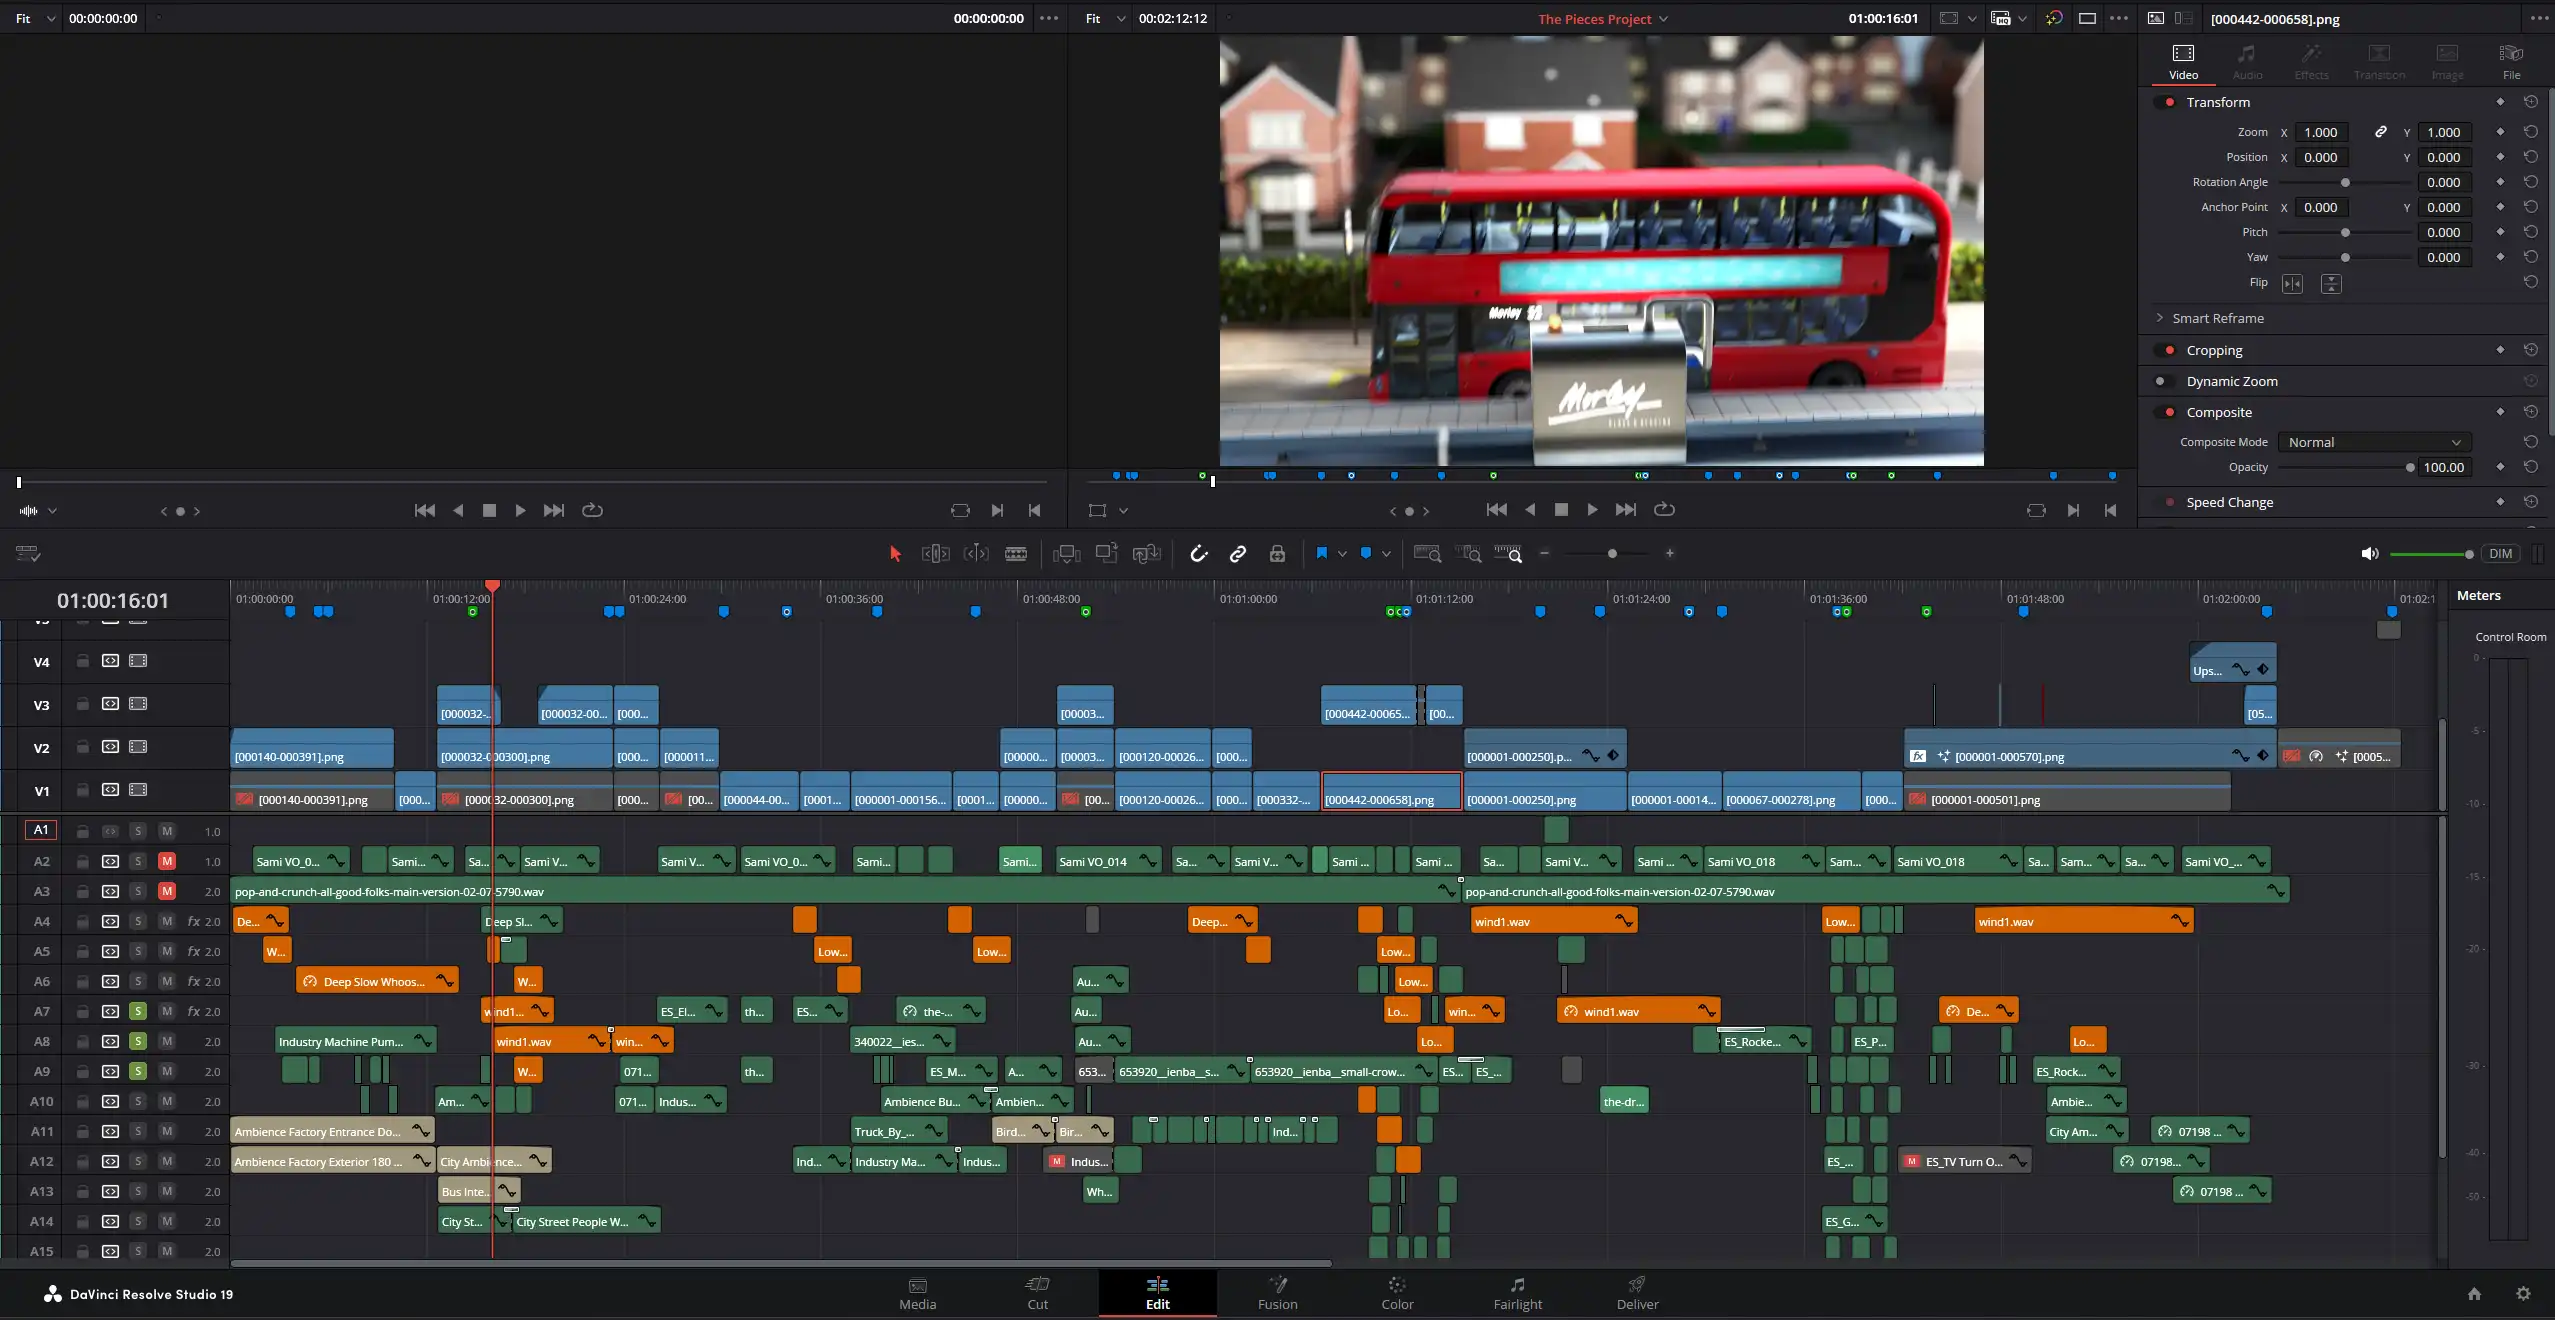Unmute audio track A2
Image resolution: width=2555 pixels, height=1320 pixels.
[x=167, y=861]
